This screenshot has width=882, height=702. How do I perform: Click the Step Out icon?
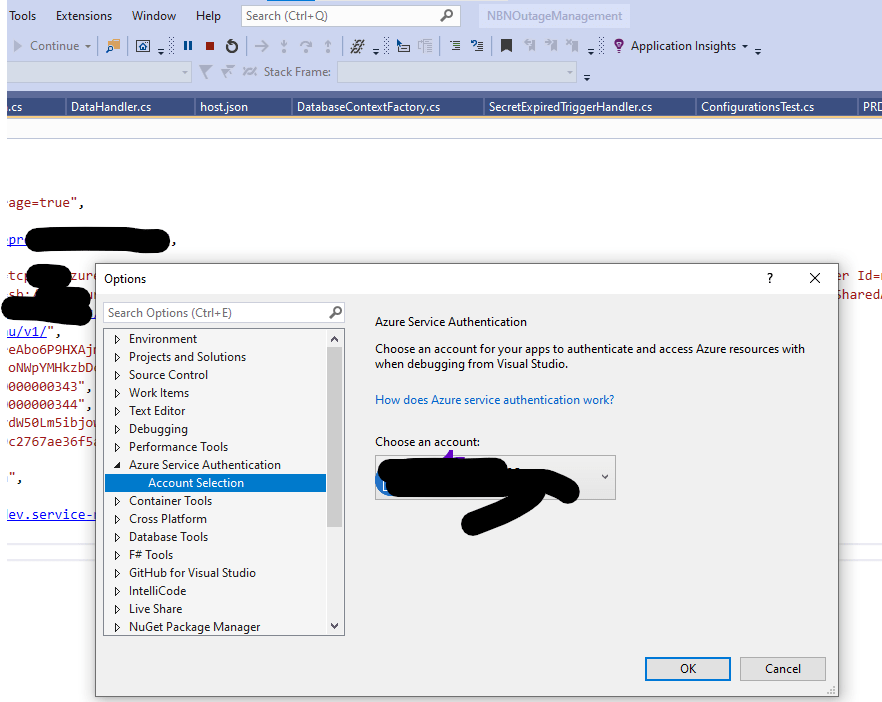328,46
